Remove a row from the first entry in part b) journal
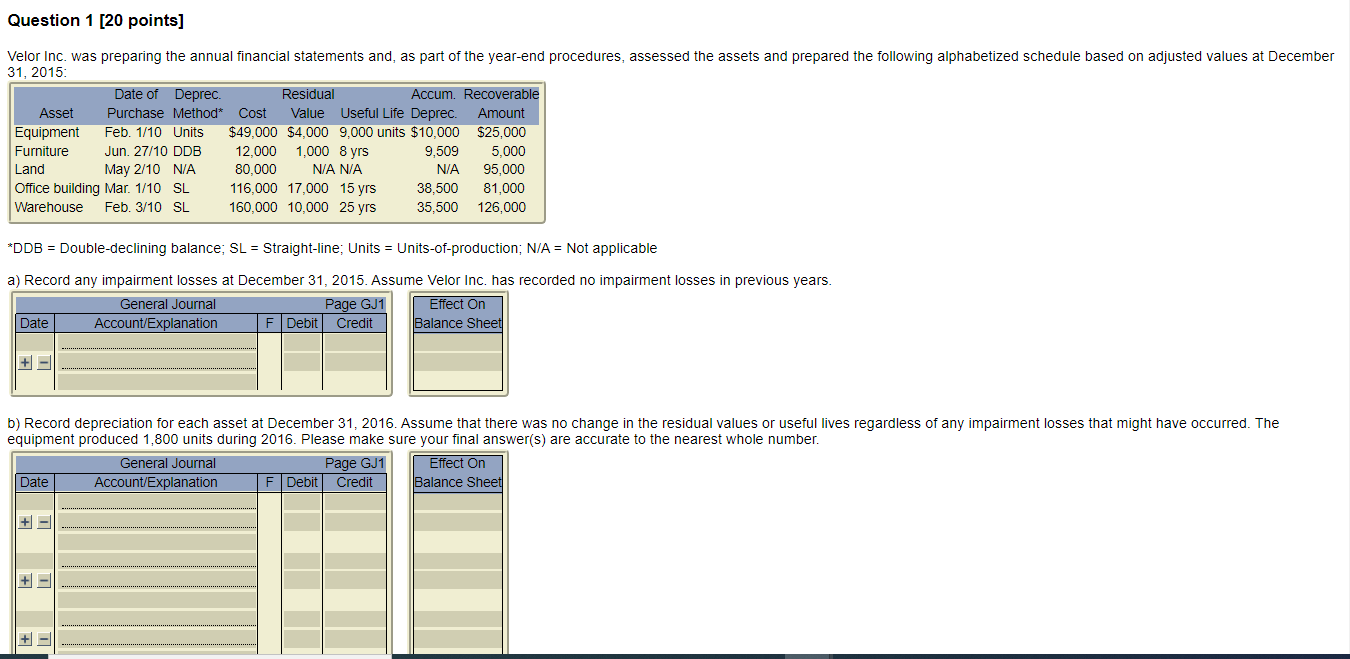The height and width of the screenshot is (659, 1350). click(x=42, y=521)
